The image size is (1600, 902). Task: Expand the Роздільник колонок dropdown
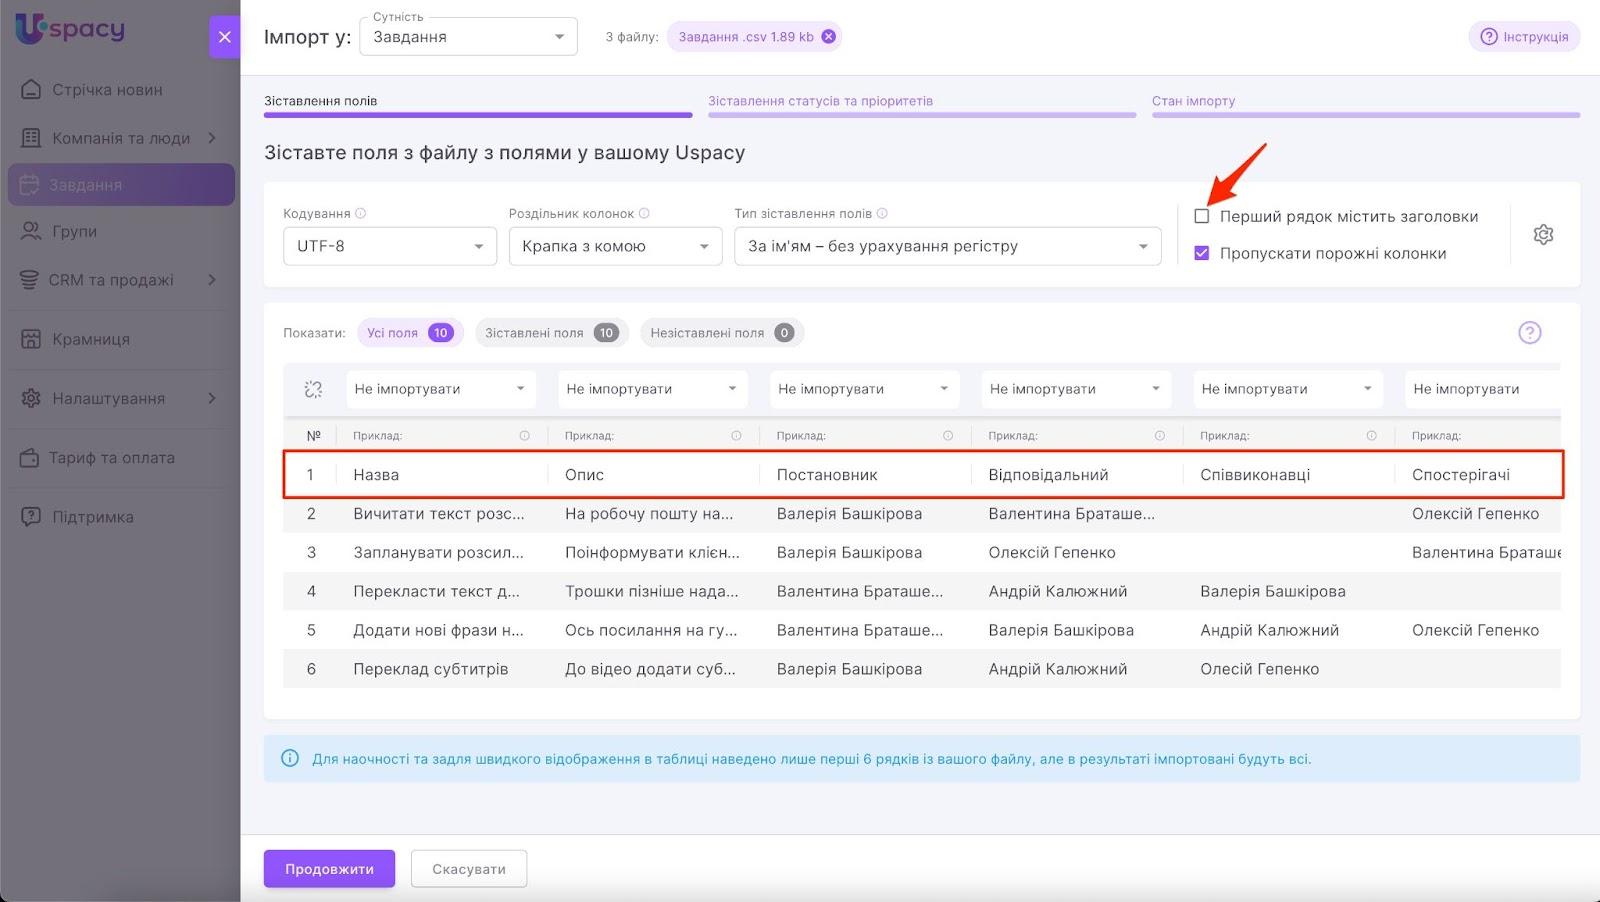pyautogui.click(x=614, y=246)
